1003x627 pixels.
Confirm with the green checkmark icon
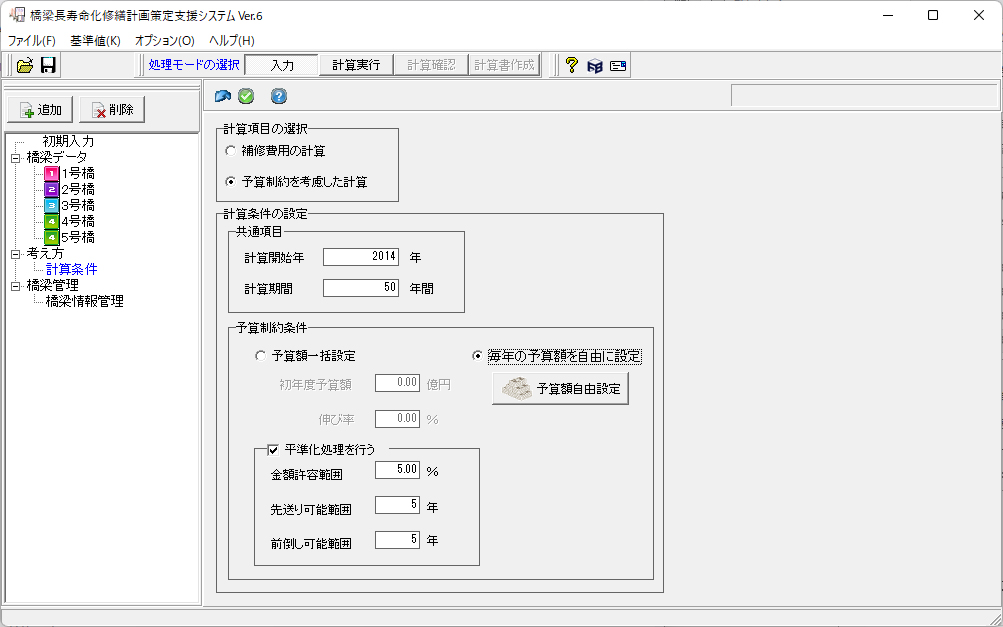pyautogui.click(x=246, y=97)
